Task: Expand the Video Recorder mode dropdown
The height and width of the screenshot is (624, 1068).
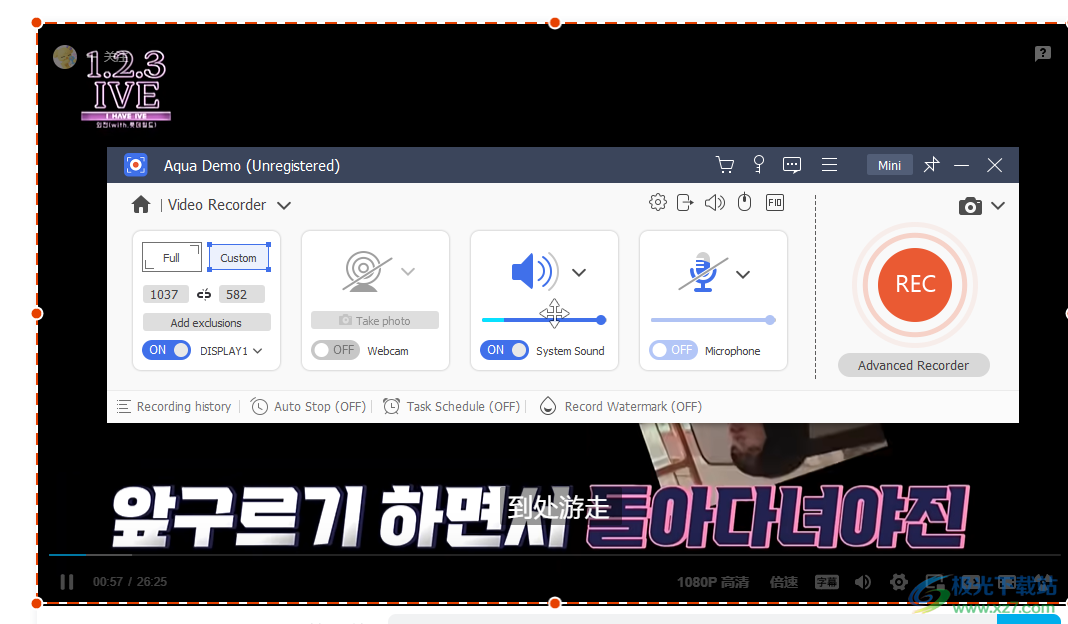Action: [x=284, y=205]
